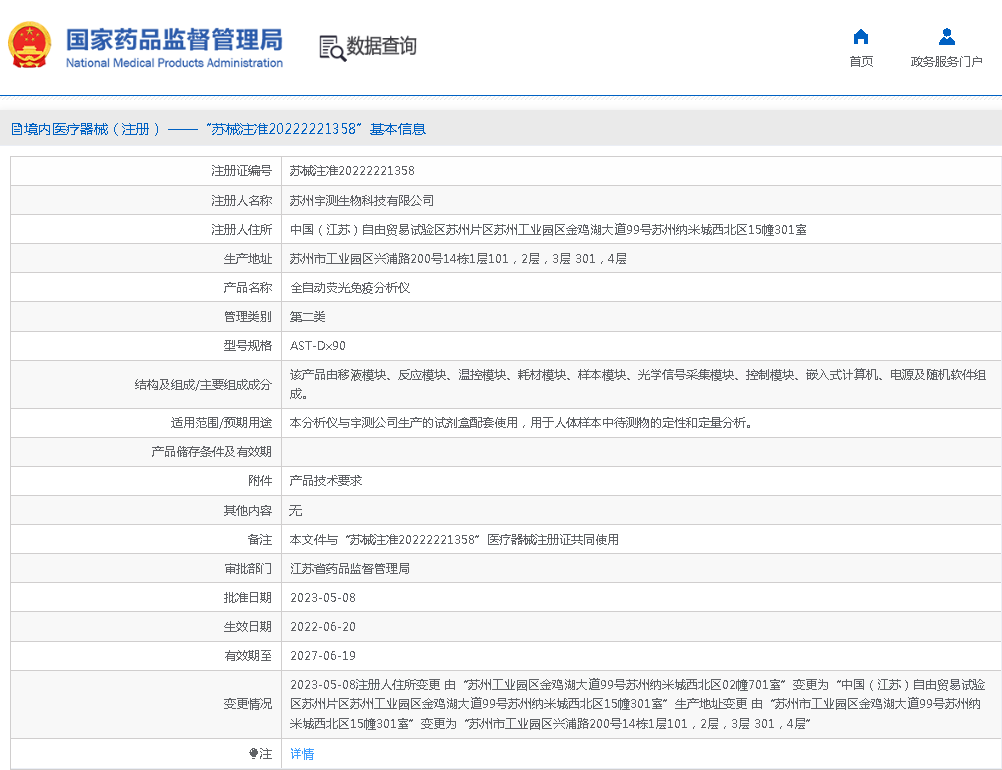Click the small icon before 境内医疗器械 heading
This screenshot has width=1002, height=770.
[x=16, y=129]
